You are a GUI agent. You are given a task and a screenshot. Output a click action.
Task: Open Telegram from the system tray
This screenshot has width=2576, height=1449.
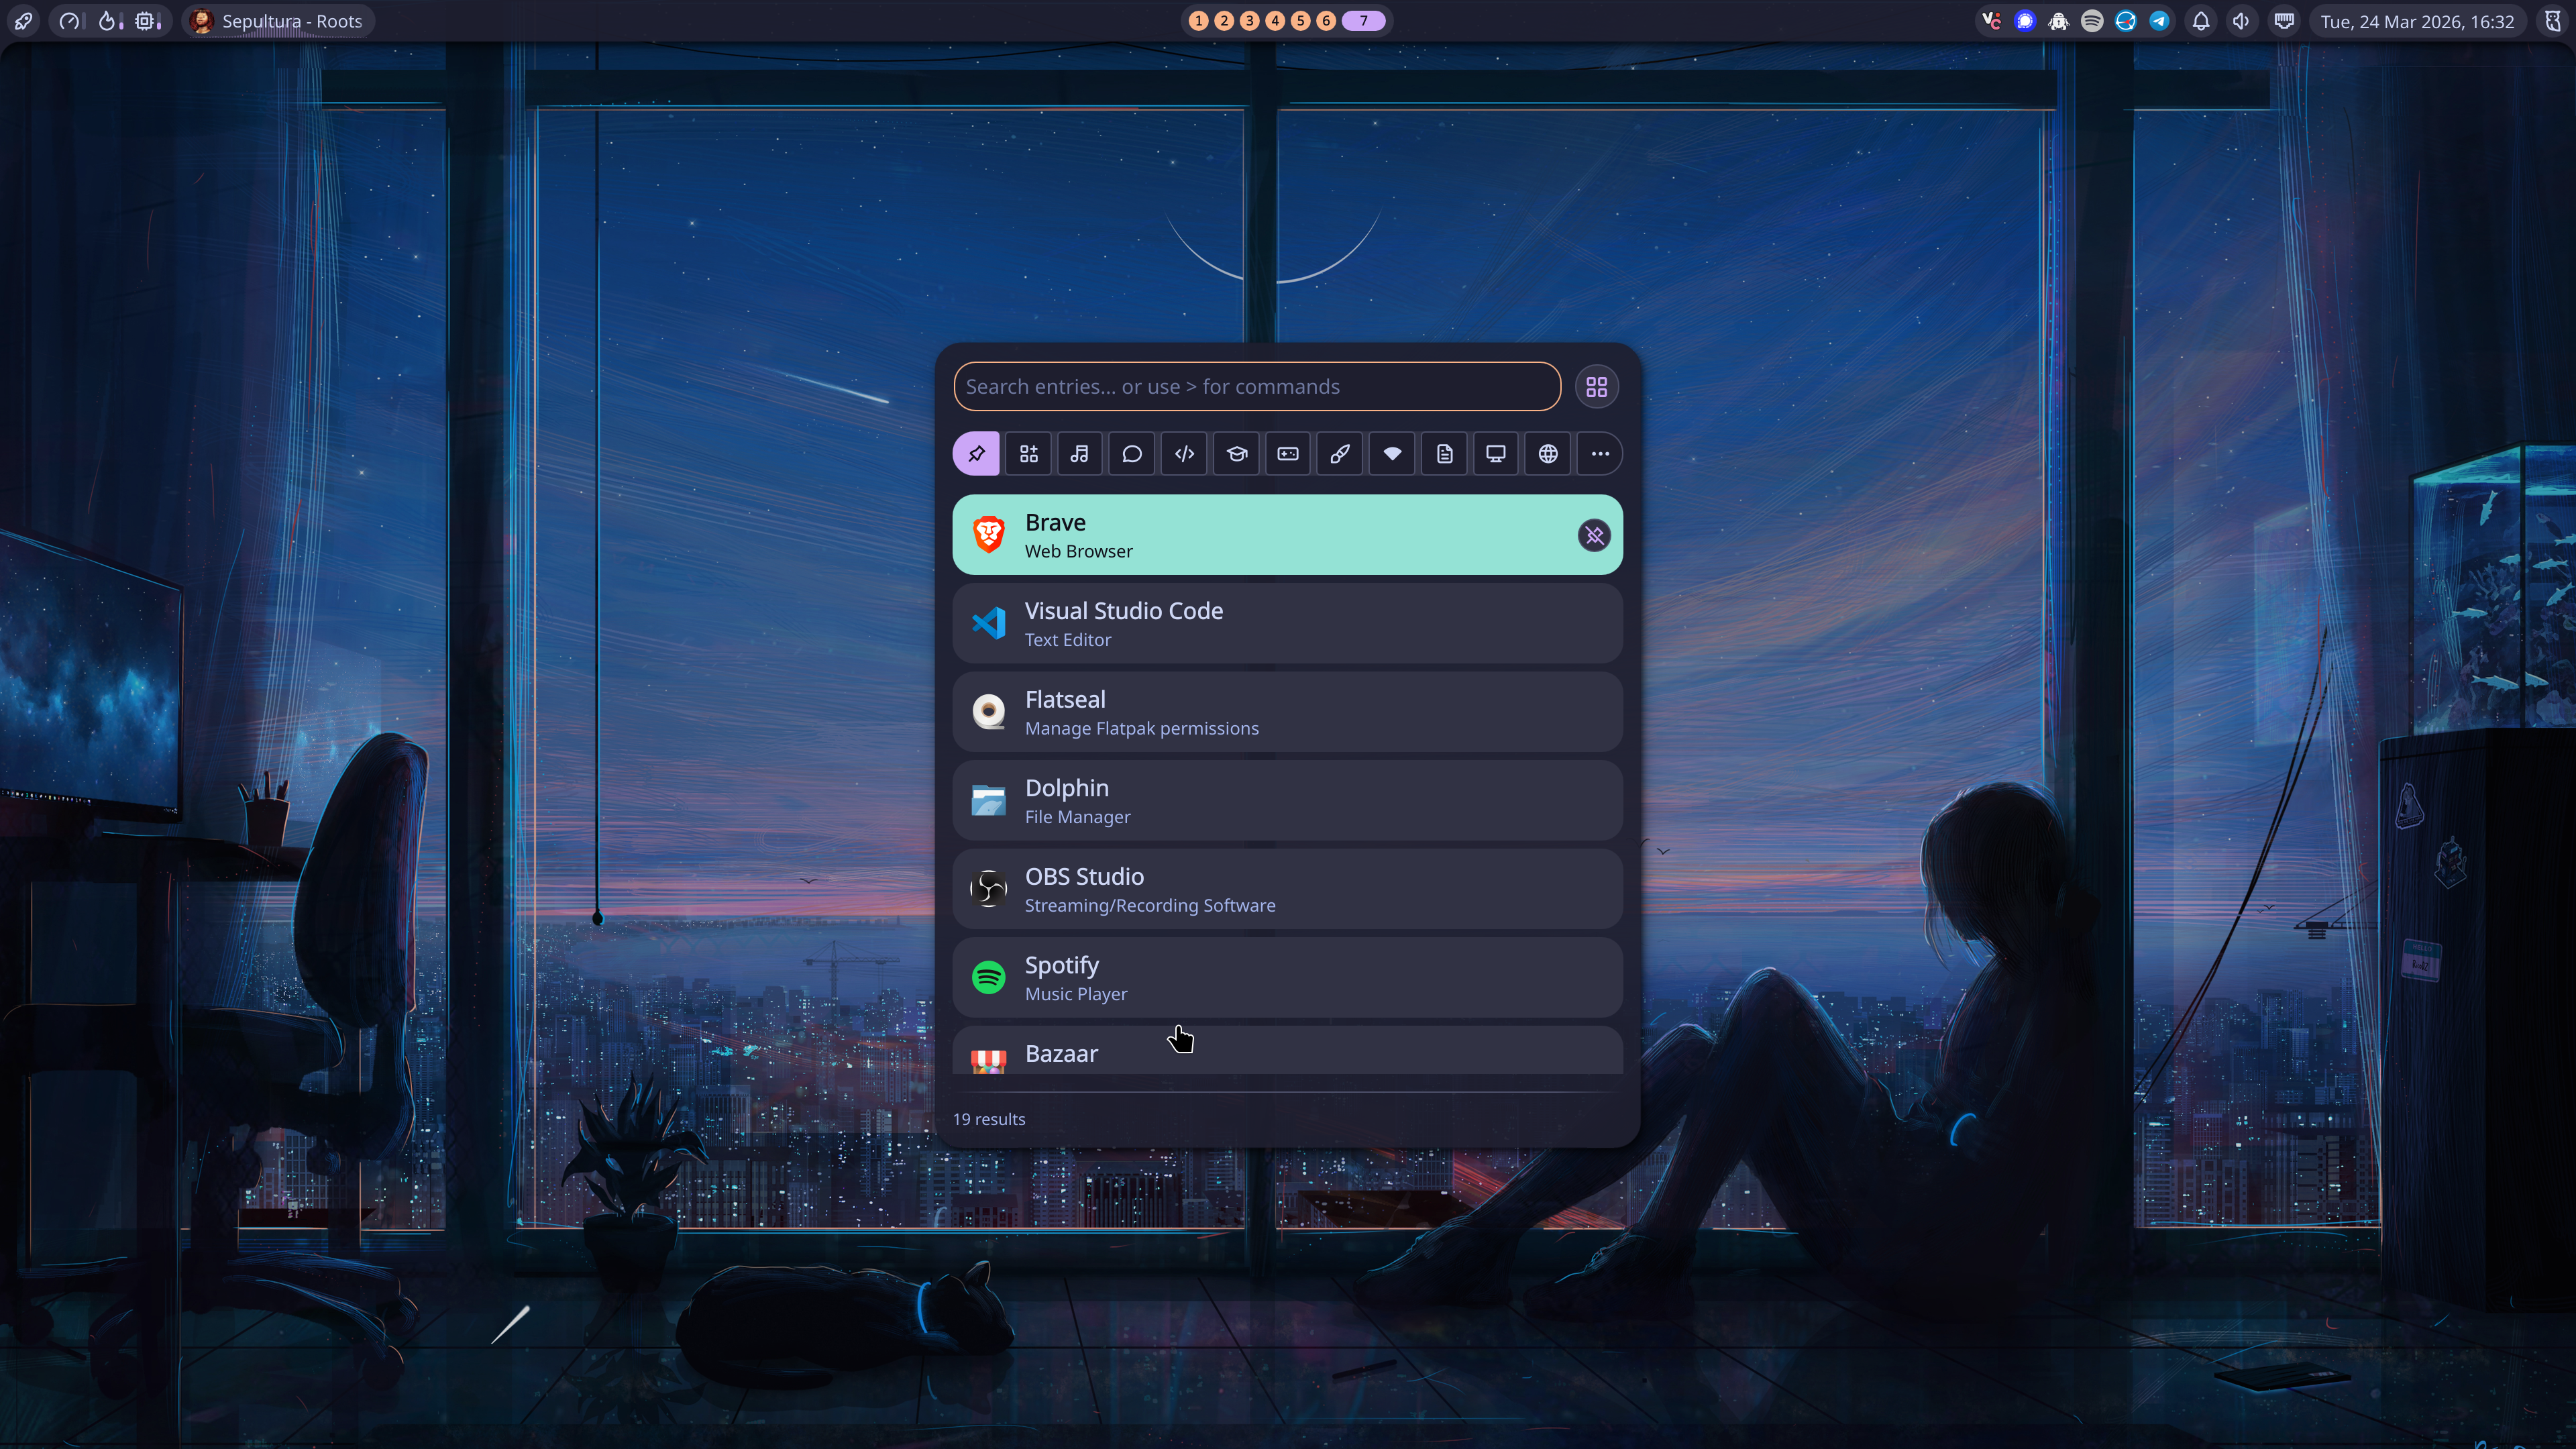2160,21
